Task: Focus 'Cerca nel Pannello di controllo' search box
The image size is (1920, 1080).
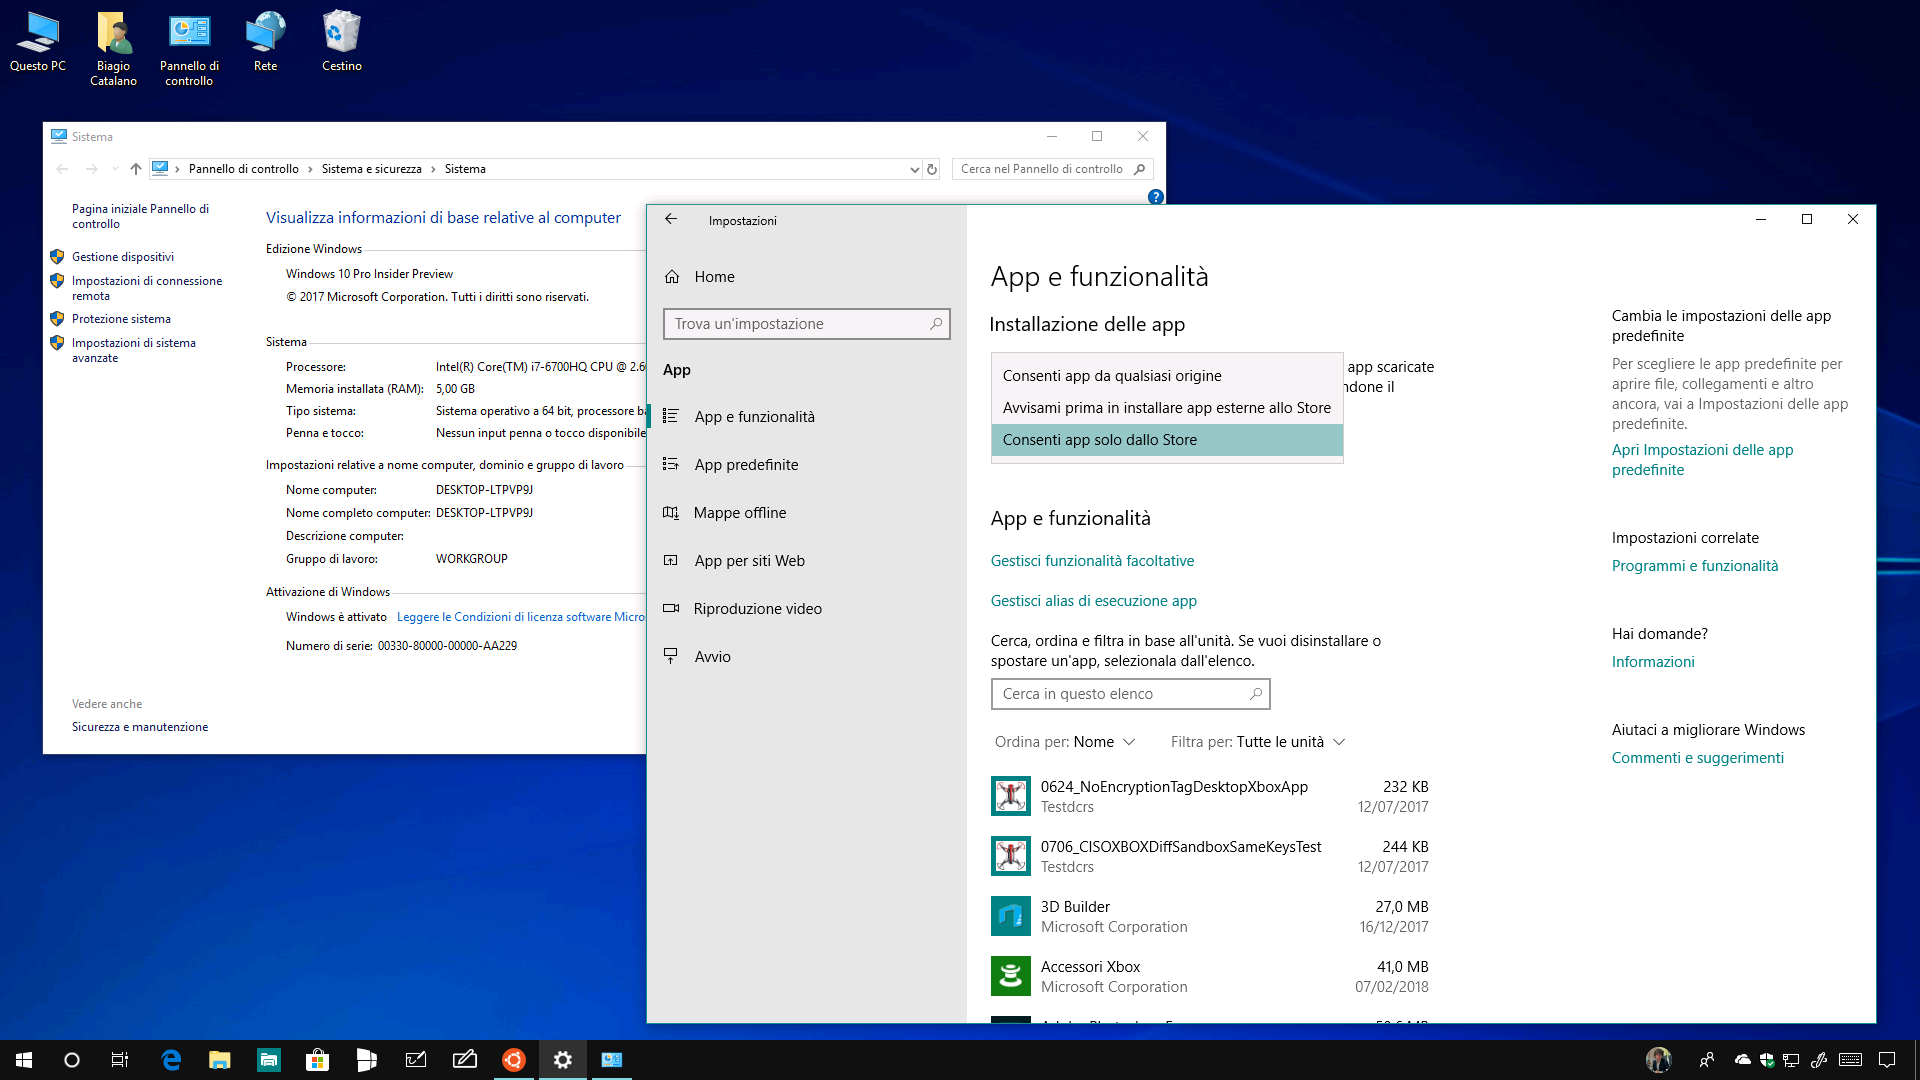Action: (x=1052, y=169)
